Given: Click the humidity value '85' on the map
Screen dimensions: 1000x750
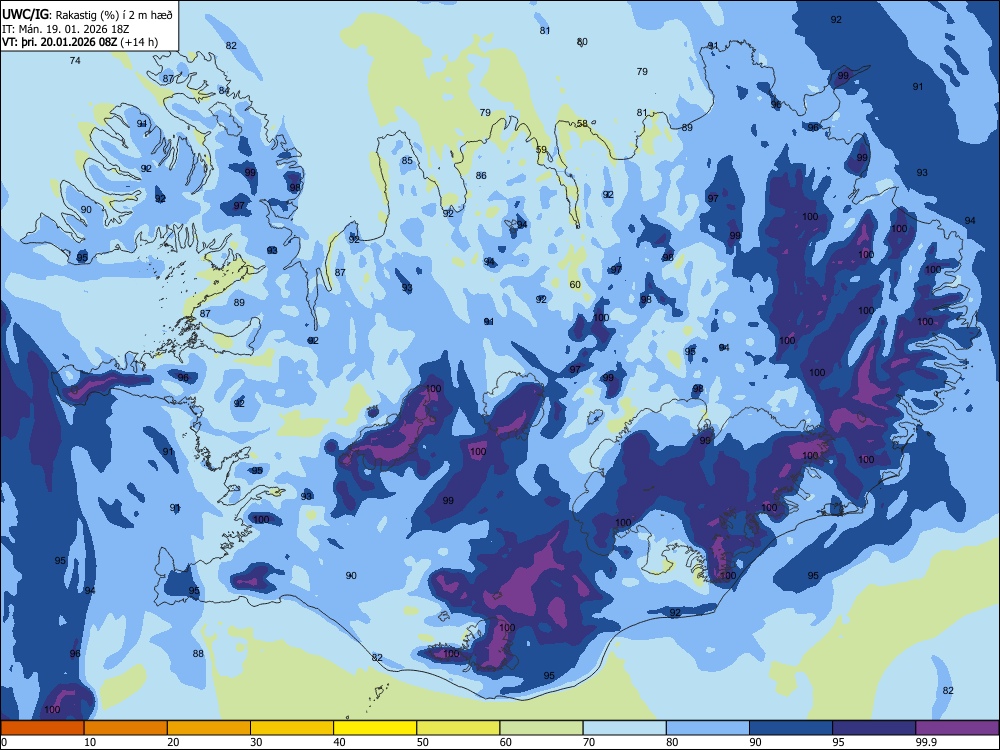Looking at the screenshot, I should pos(407,161).
